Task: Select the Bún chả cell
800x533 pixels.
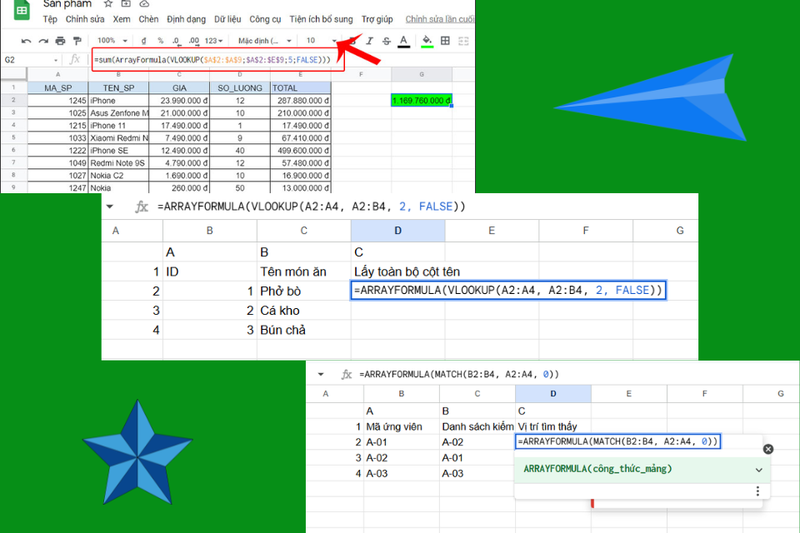Action: 304,330
